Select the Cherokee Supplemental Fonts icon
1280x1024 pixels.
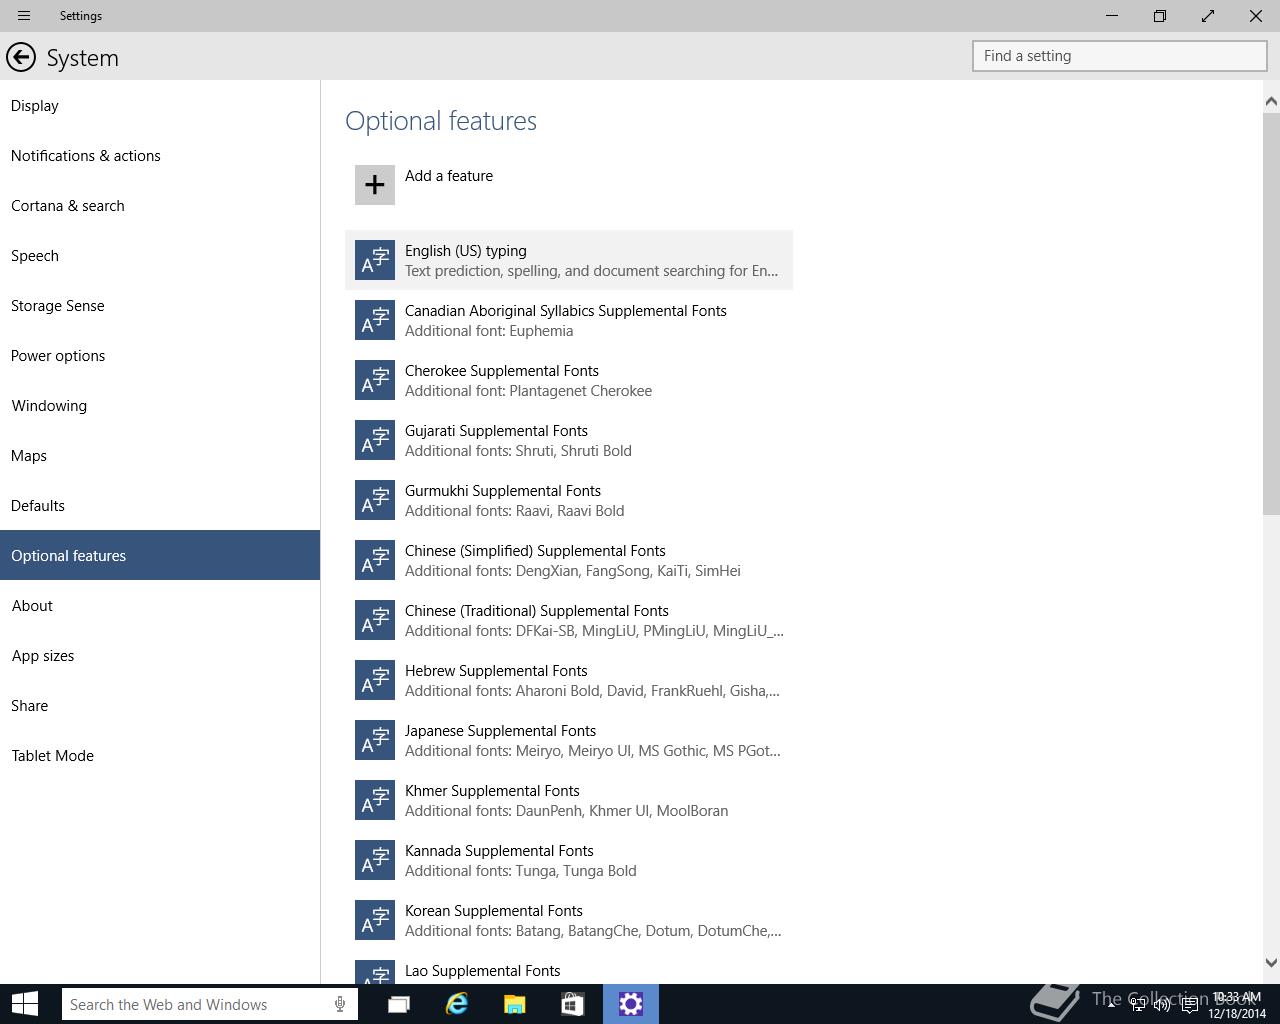click(x=375, y=380)
